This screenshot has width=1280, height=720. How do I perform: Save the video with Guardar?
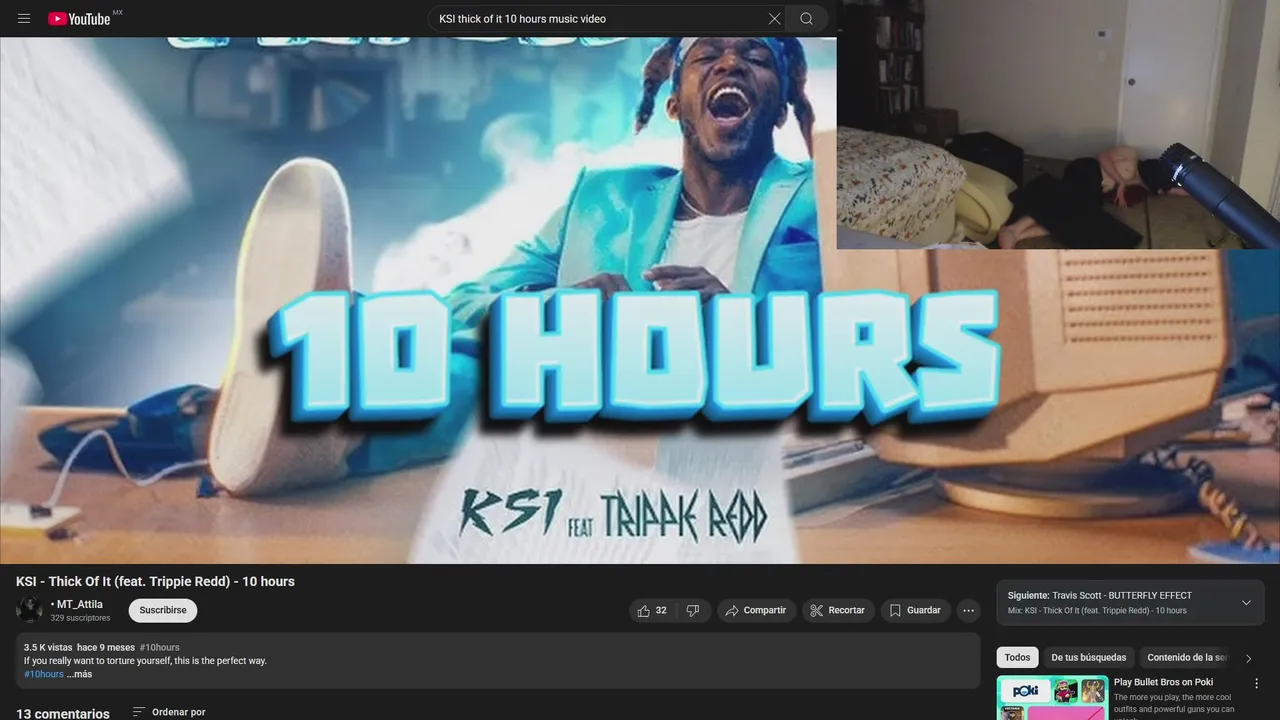click(915, 610)
